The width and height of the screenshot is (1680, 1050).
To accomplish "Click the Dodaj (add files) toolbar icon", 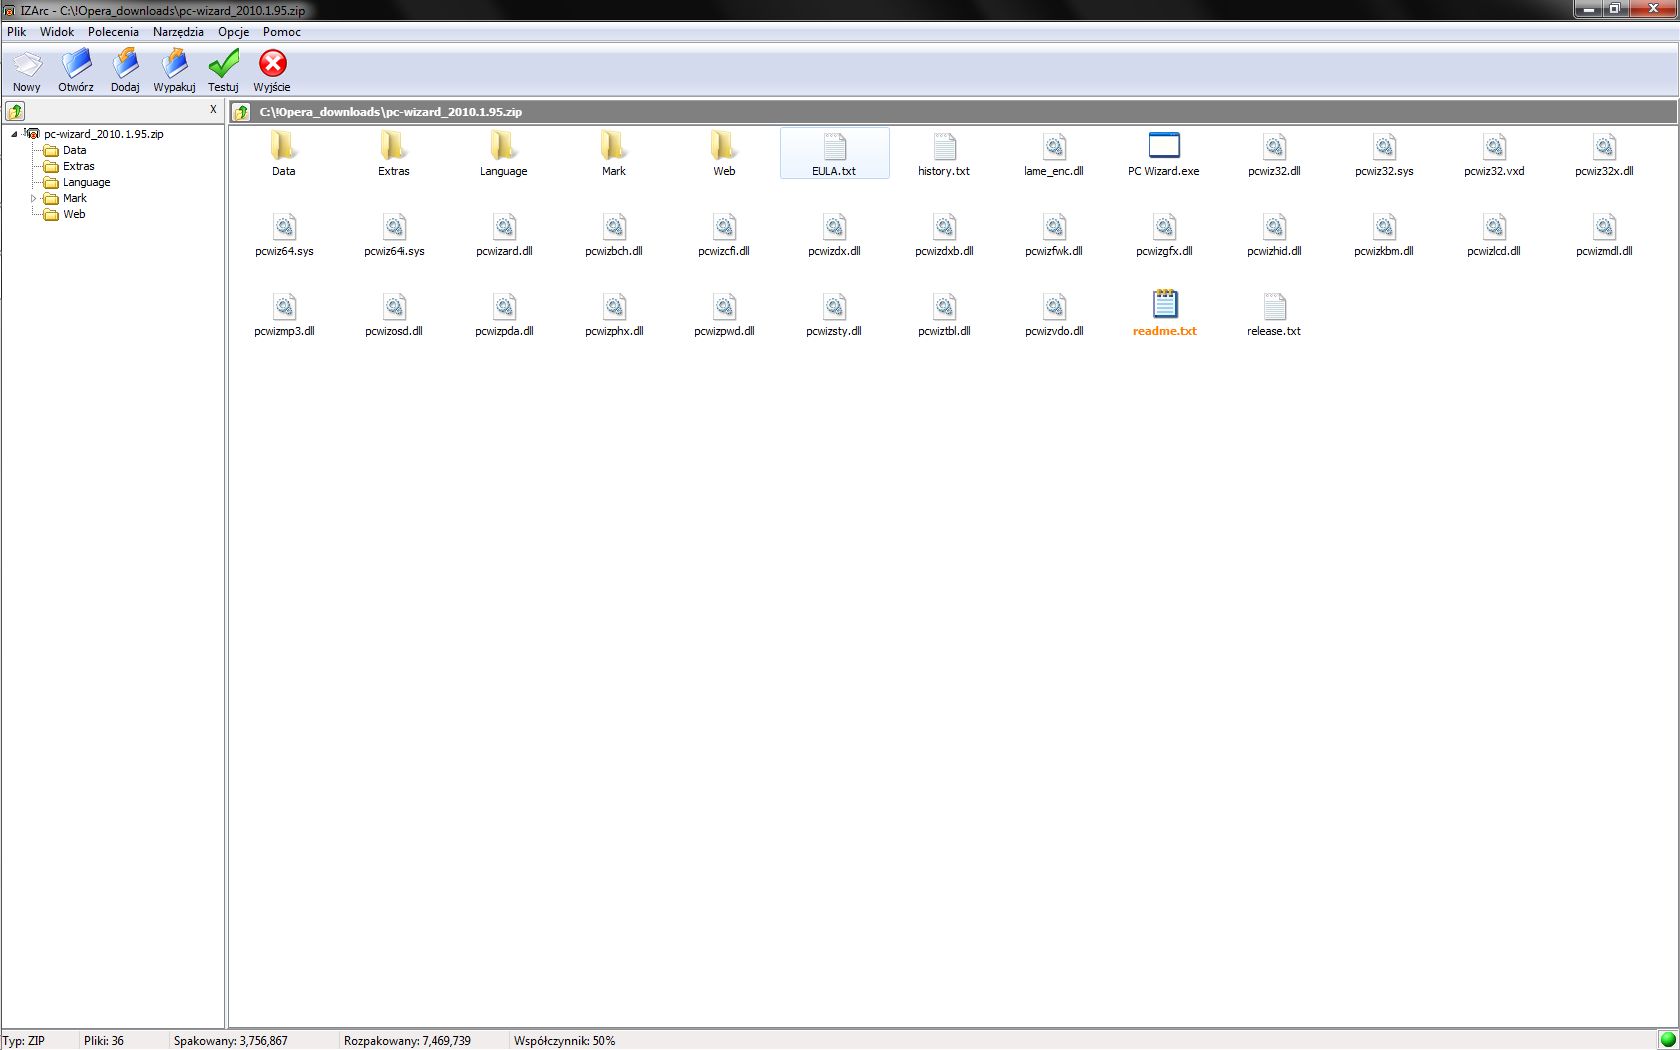I will point(125,64).
